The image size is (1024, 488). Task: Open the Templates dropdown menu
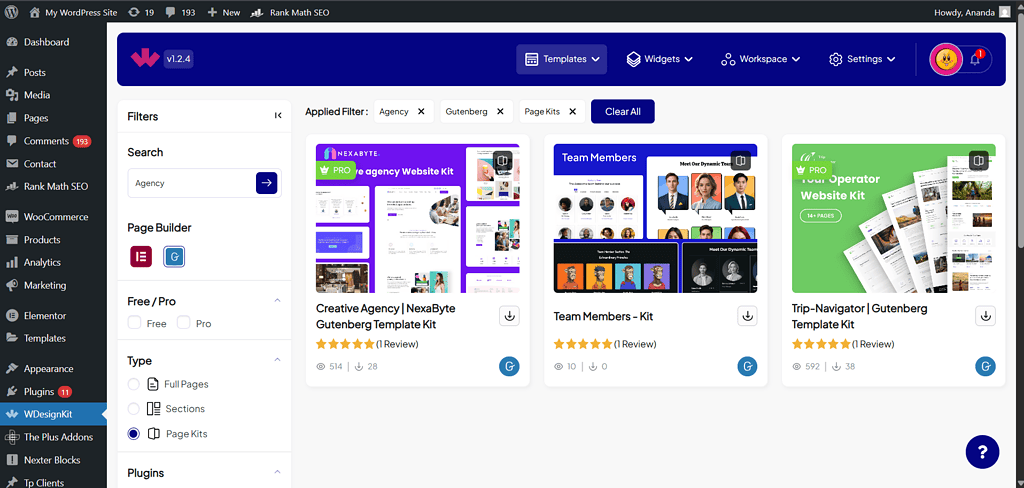(562, 59)
